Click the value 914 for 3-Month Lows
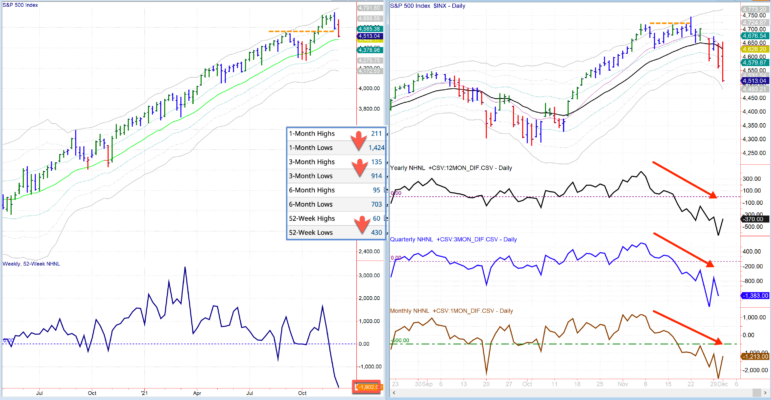The image size is (771, 400). tap(376, 176)
